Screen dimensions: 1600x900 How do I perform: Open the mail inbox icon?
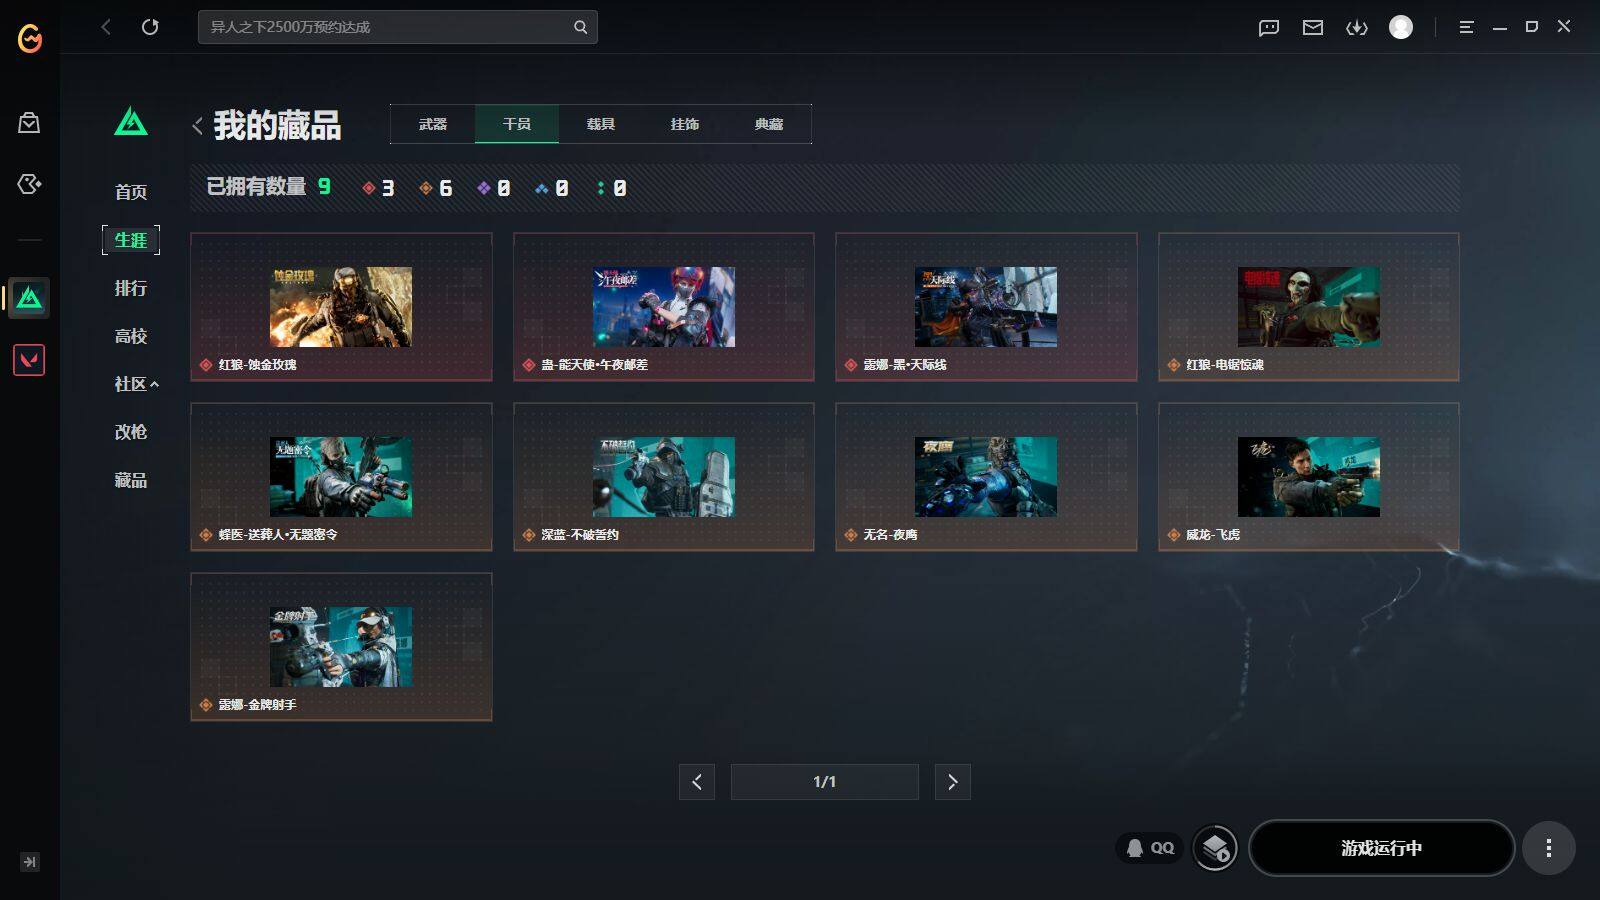pos(1313,27)
